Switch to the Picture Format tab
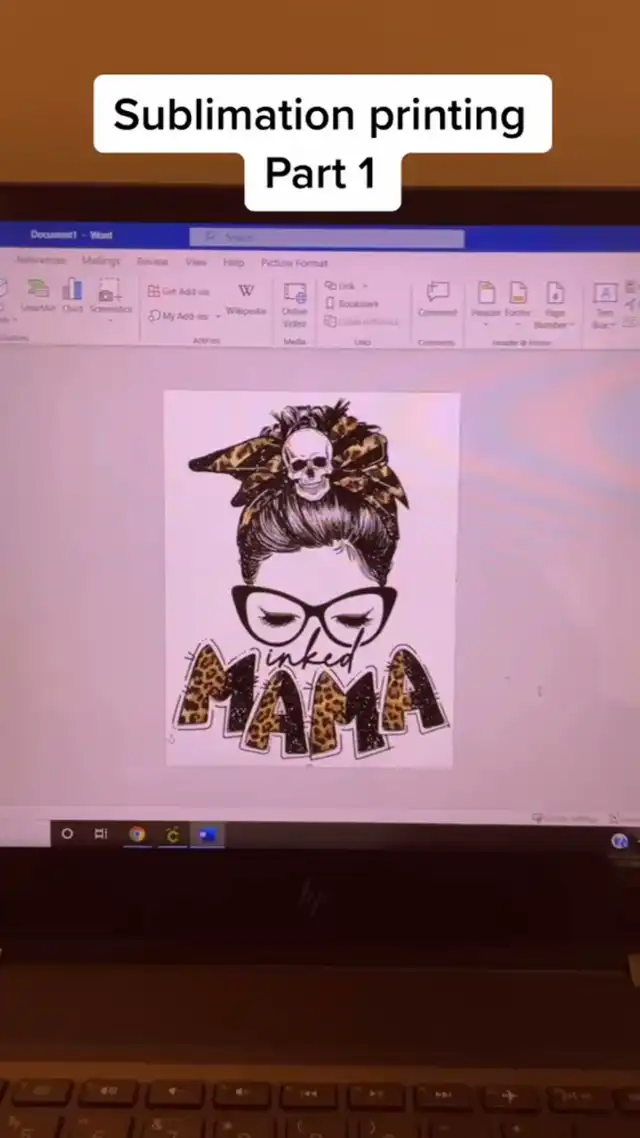Viewport: 640px width, 1138px height. 294,263
